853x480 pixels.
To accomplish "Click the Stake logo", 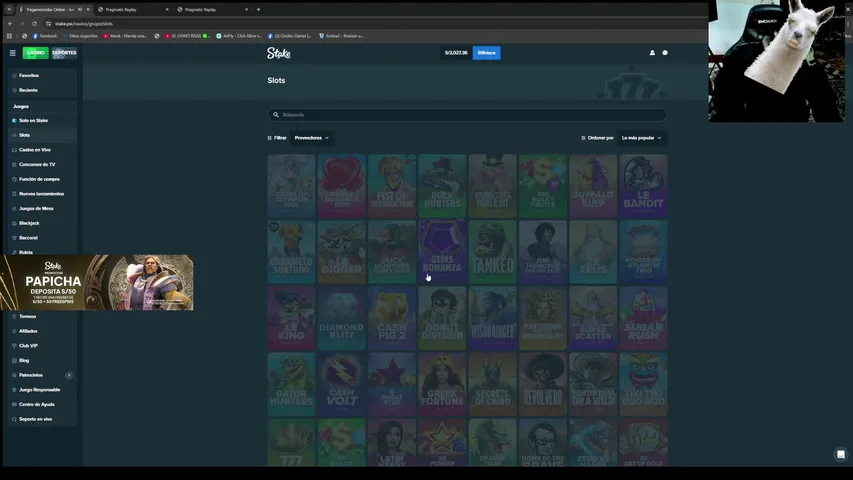I will coord(279,53).
